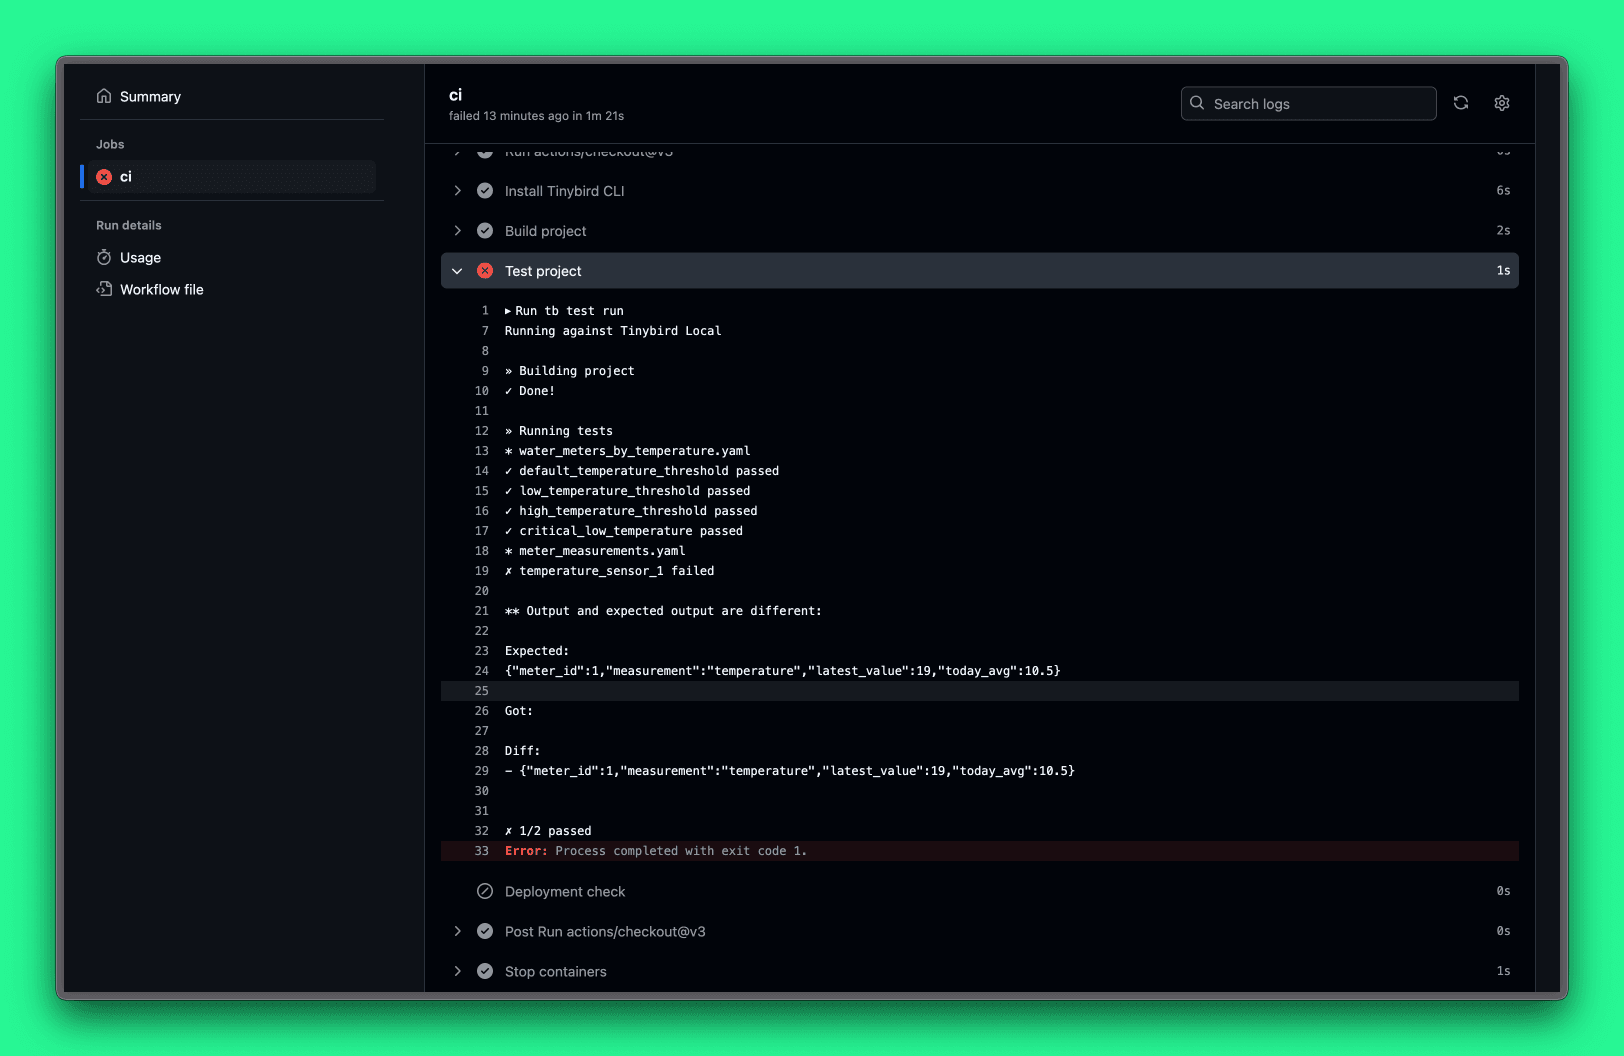Screen dimensions: 1624x1056
Task: Open the Usage run details link
Action: 140,258
